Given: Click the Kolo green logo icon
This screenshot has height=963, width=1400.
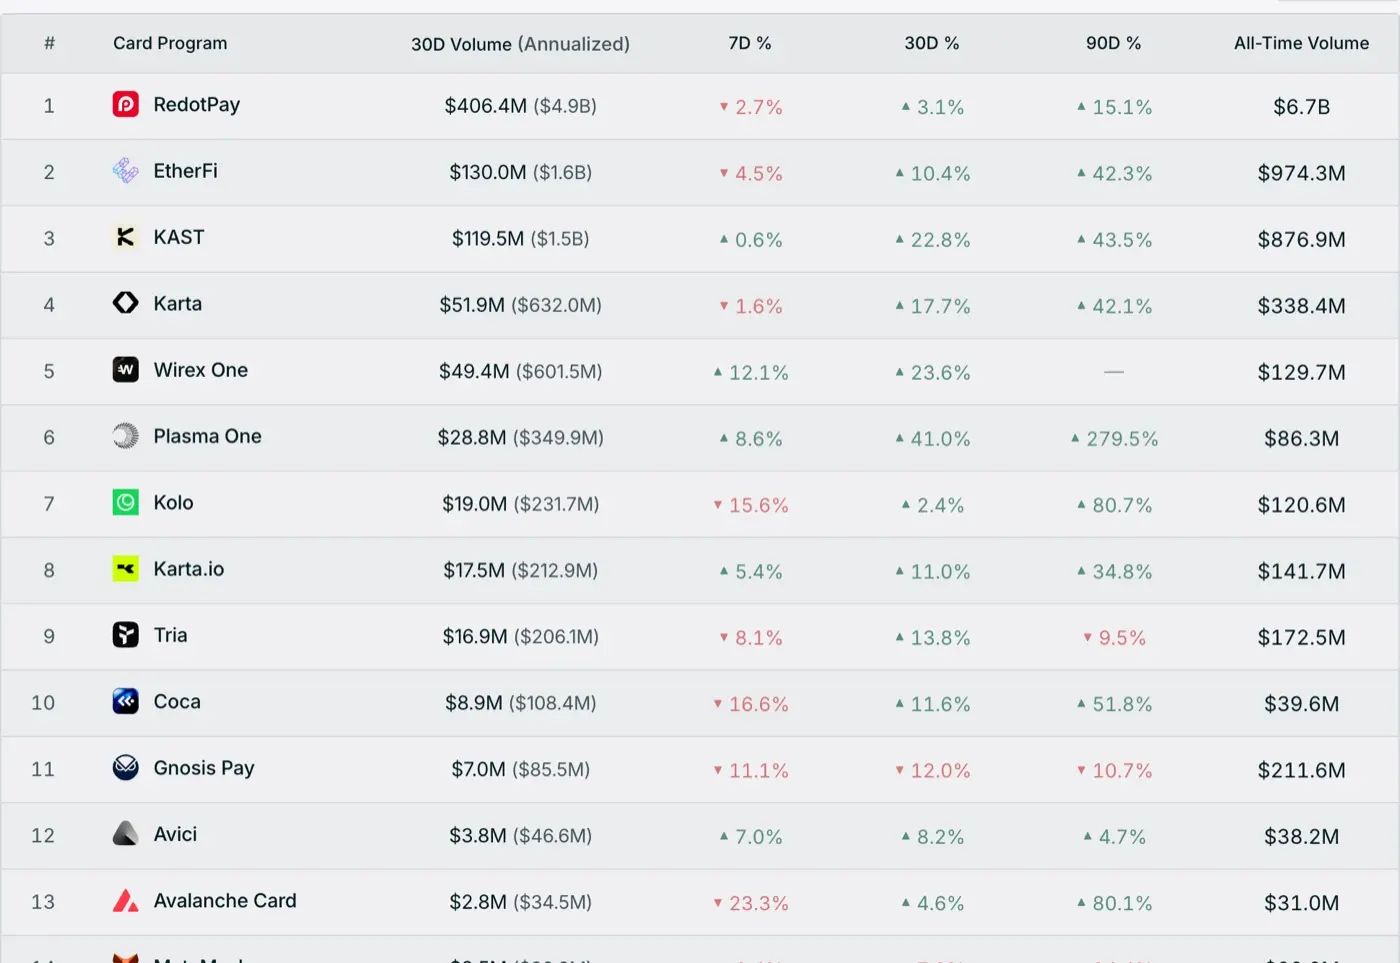Looking at the screenshot, I should pyautogui.click(x=126, y=502).
